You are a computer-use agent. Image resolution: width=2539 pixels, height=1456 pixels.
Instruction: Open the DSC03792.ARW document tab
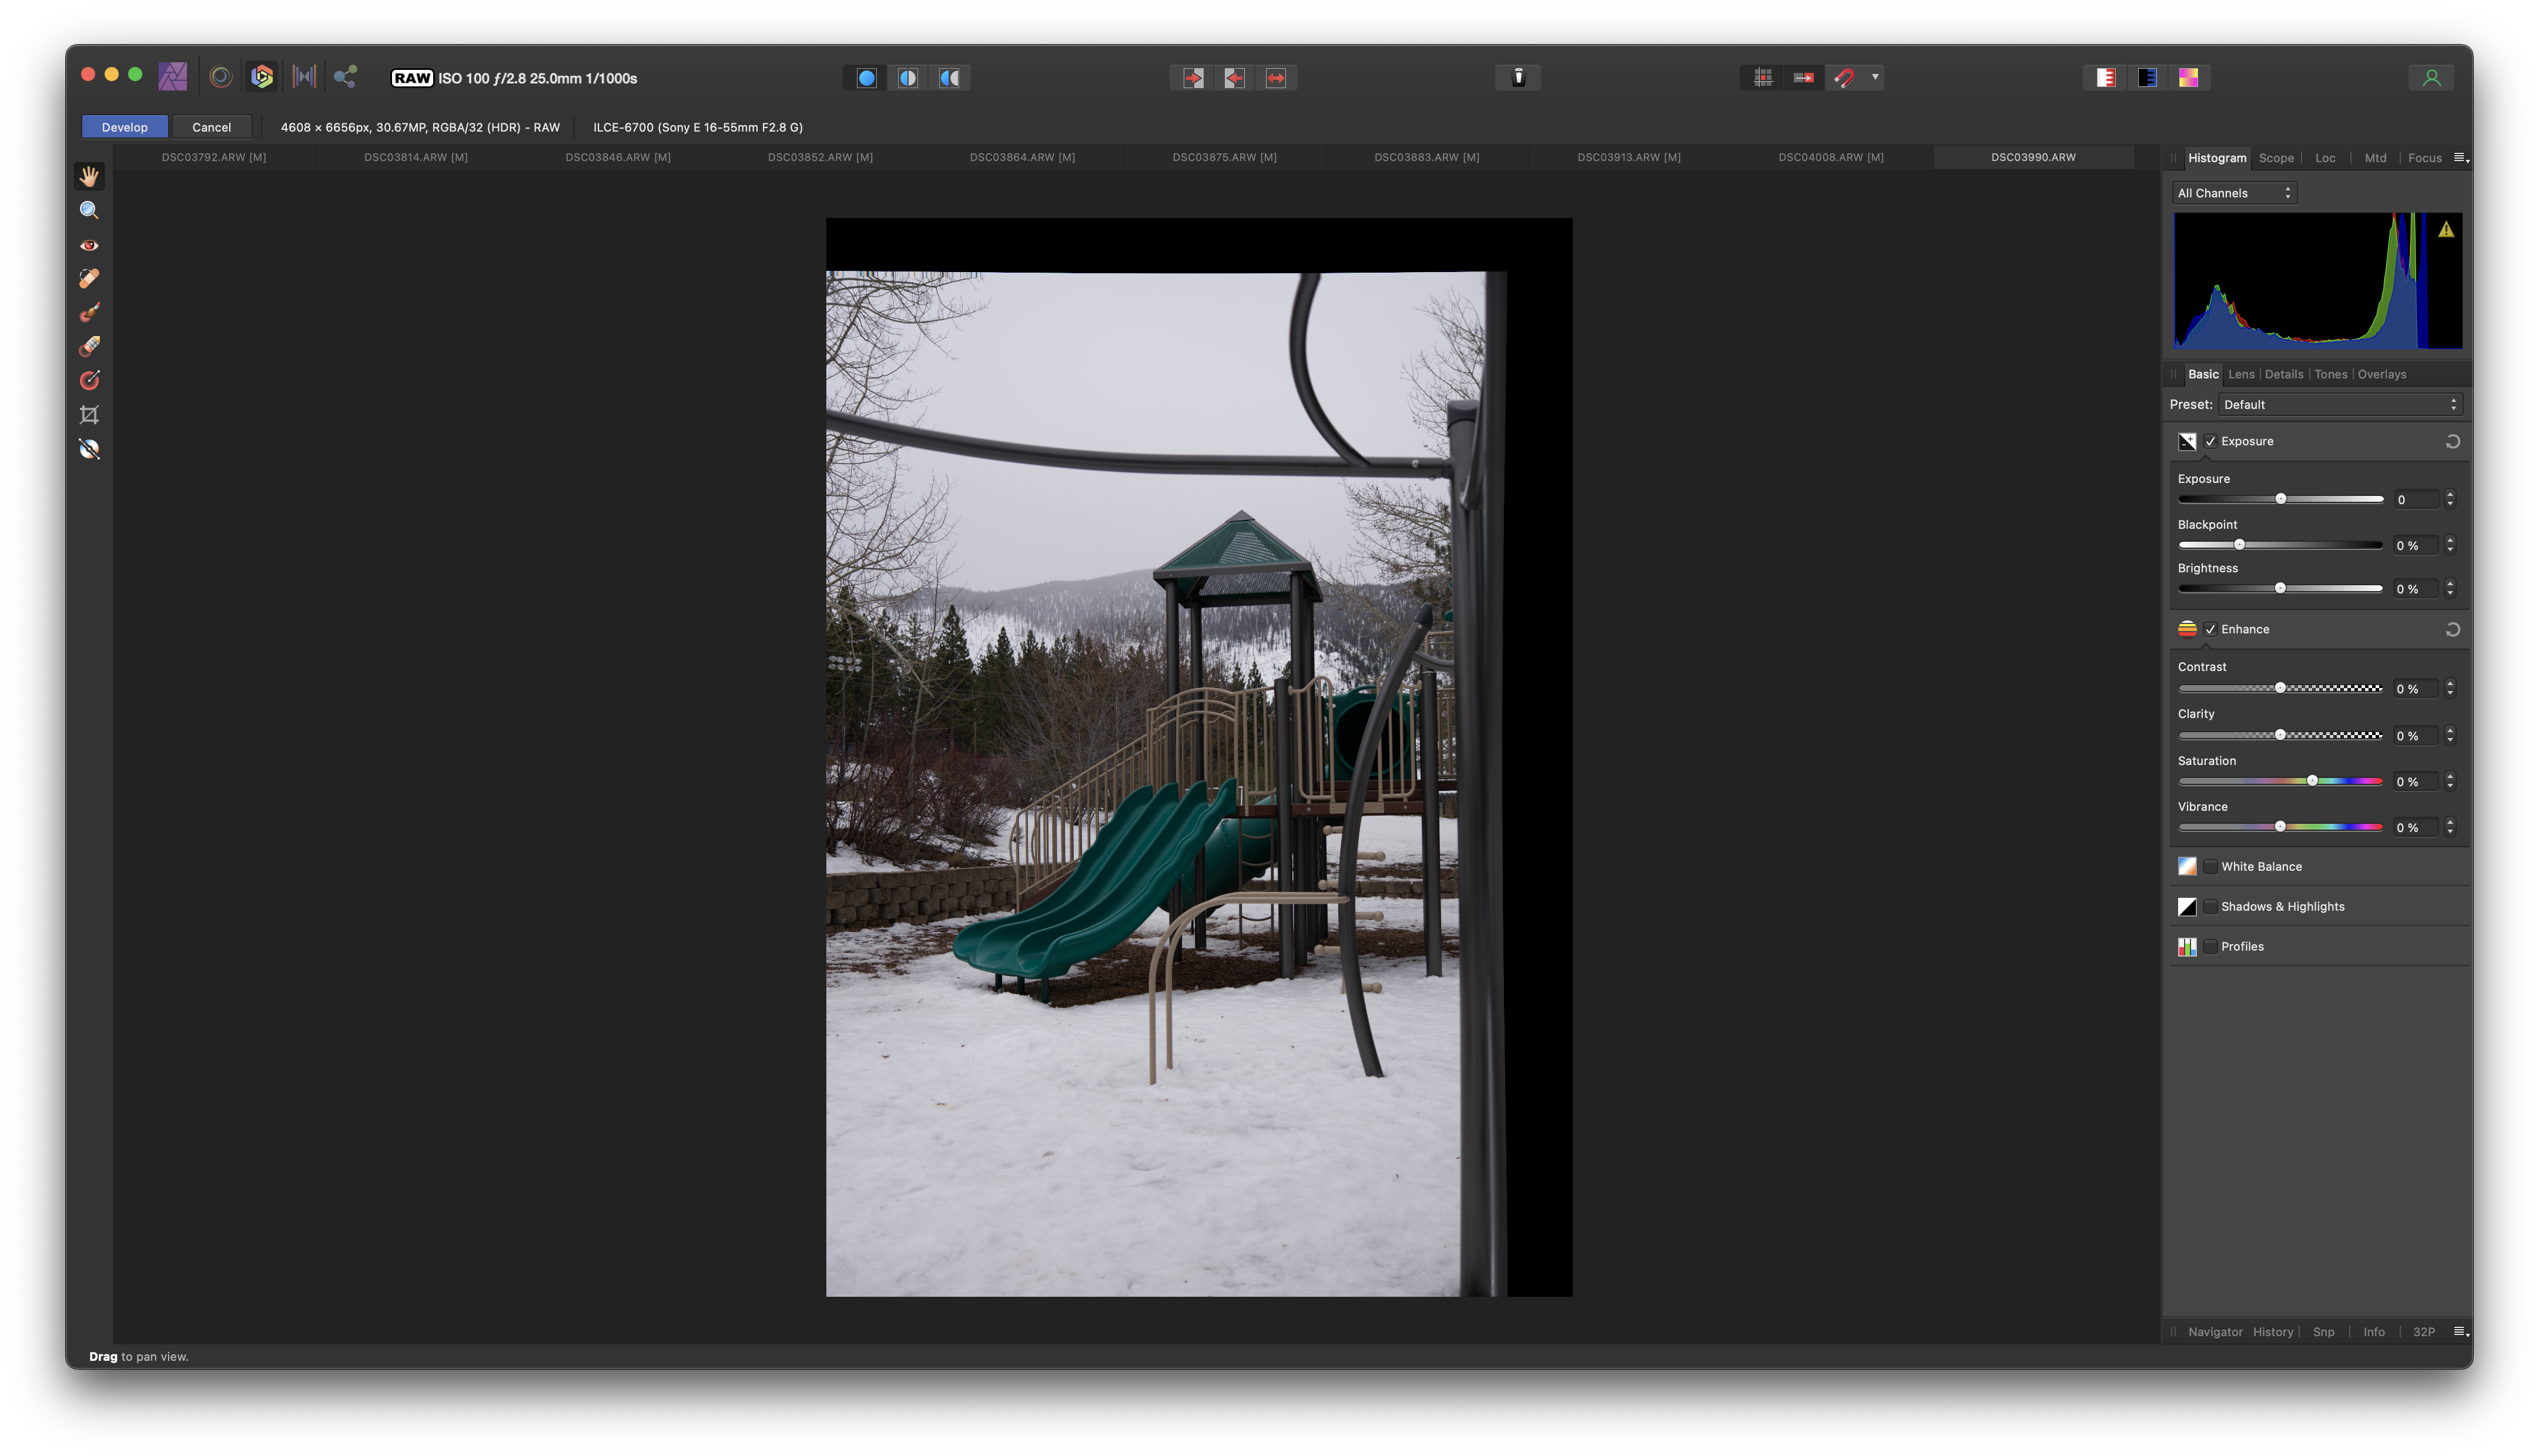click(x=214, y=157)
